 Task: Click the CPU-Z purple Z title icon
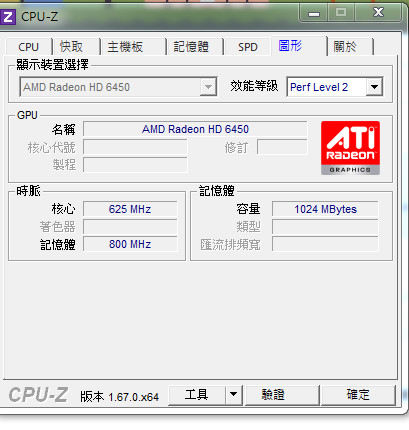[x=8, y=16]
